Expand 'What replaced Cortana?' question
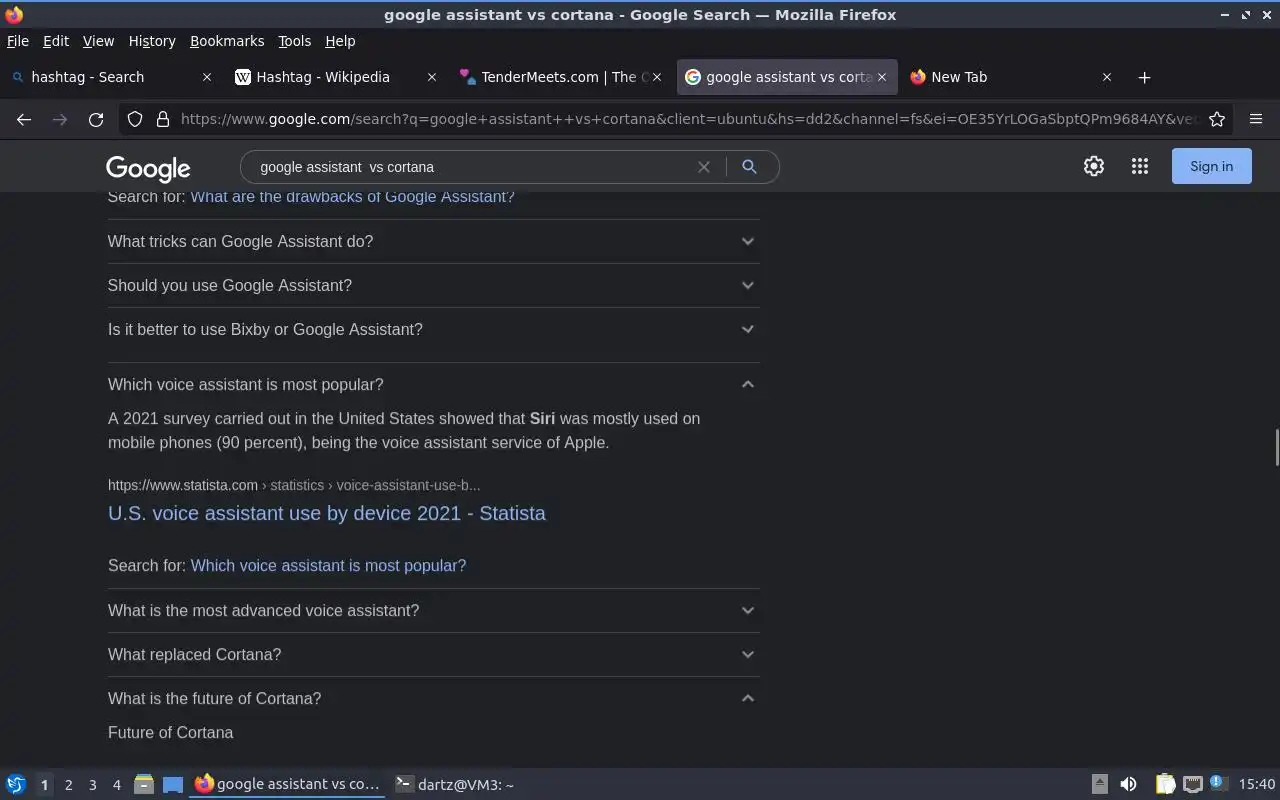1280x800 pixels. [x=432, y=654]
